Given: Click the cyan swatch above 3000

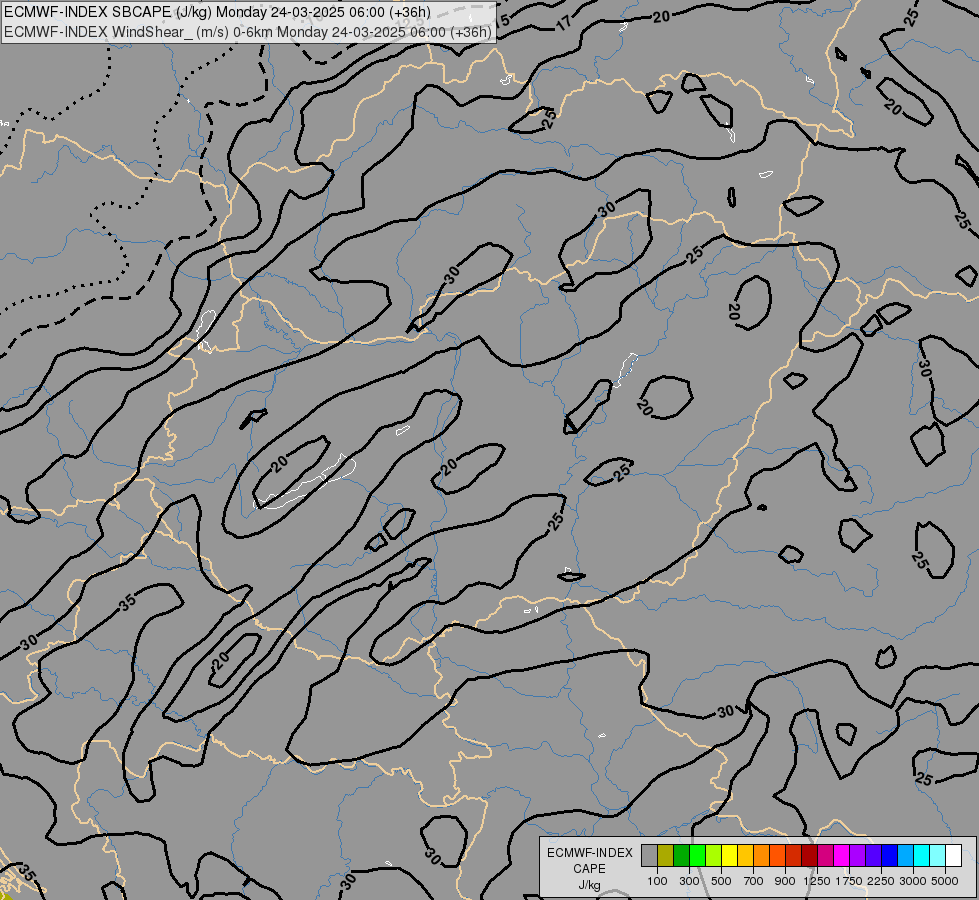Looking at the screenshot, I should pos(922,855).
